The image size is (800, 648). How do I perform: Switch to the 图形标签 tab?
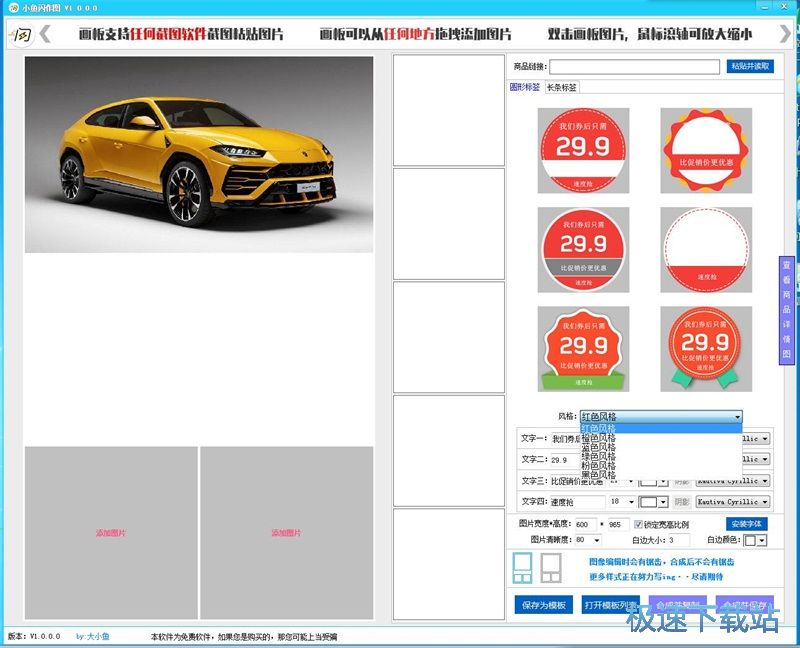(525, 88)
